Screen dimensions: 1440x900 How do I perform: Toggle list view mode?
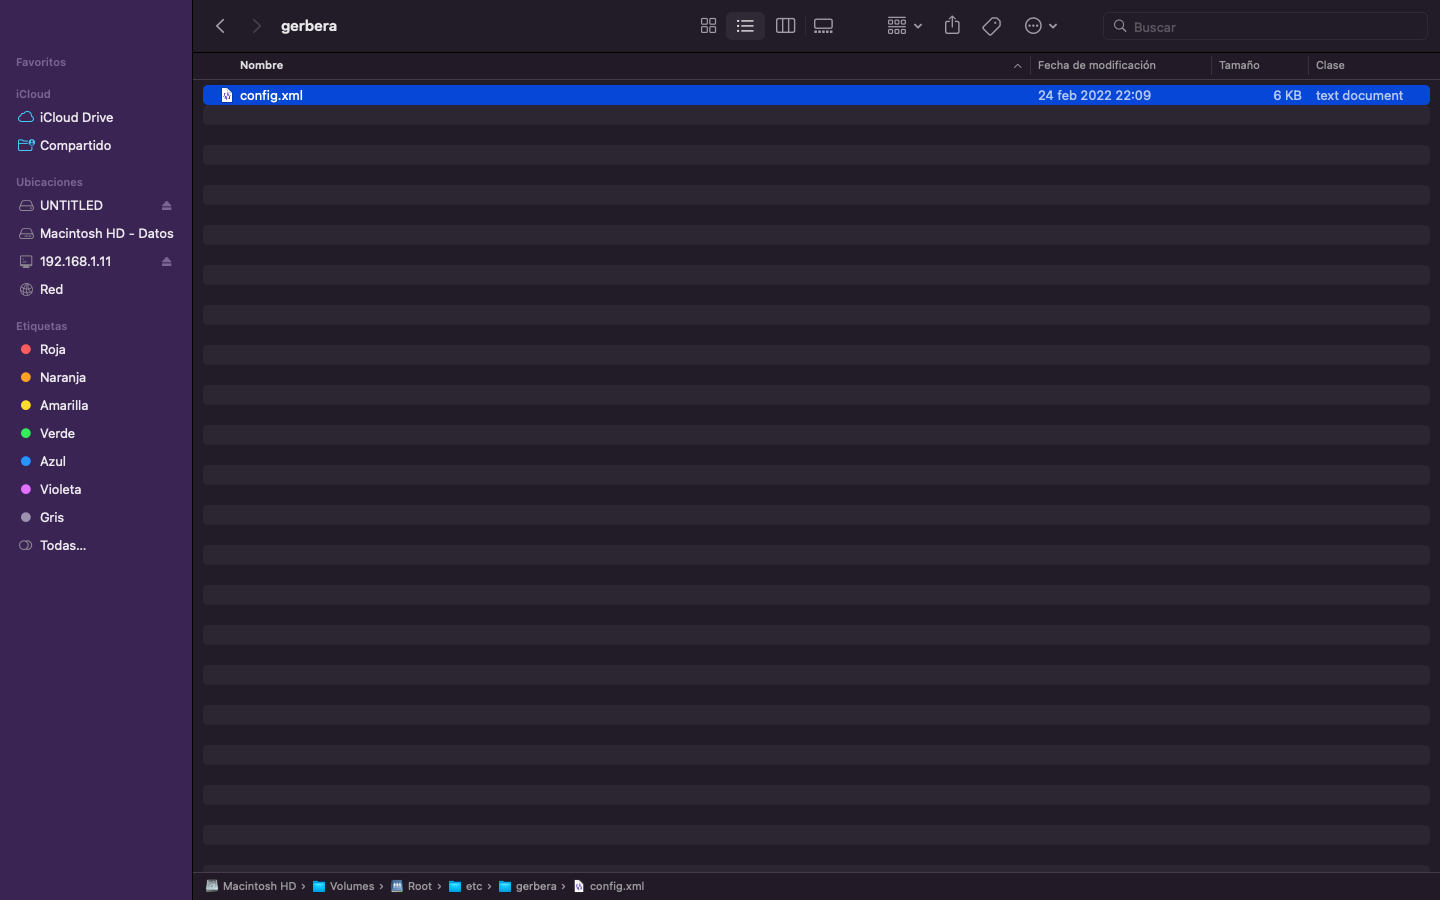[745, 26]
